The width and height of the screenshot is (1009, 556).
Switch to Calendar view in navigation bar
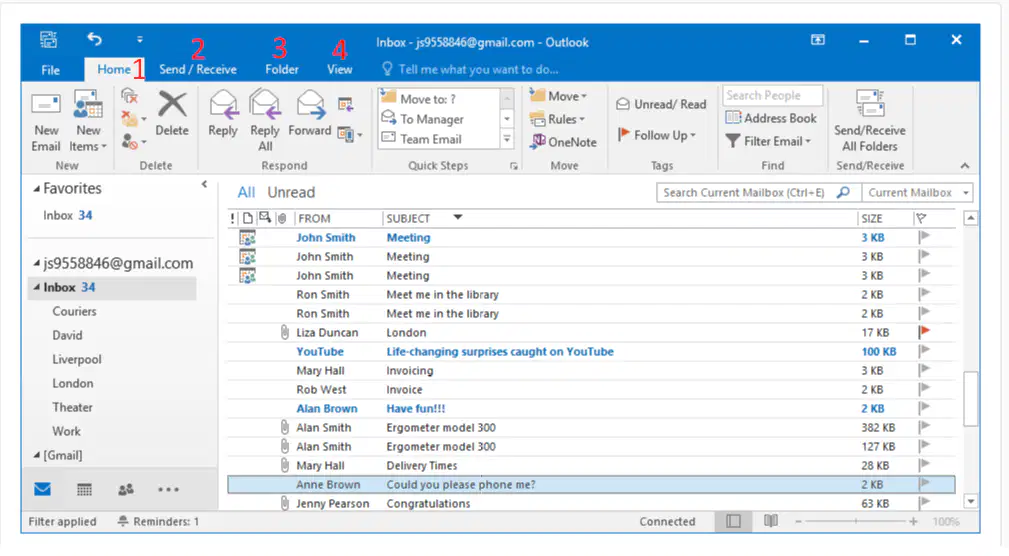(84, 490)
